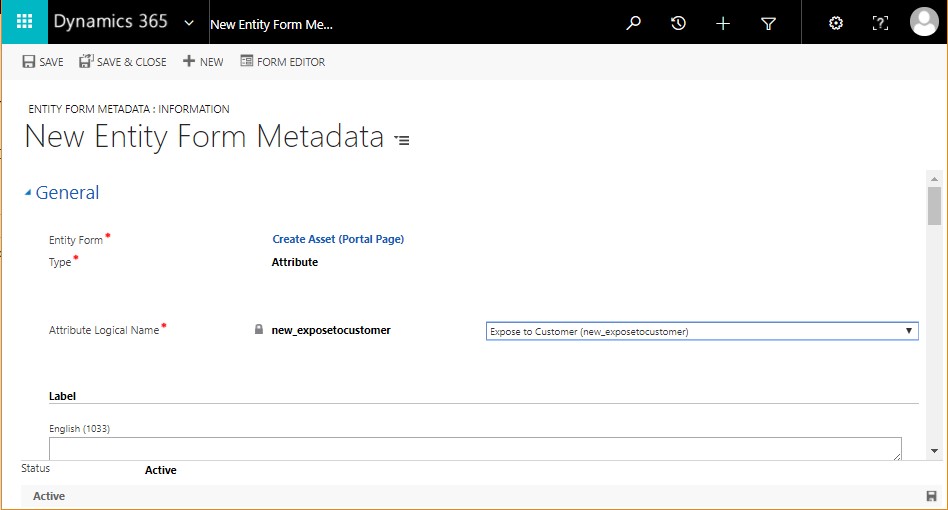The height and width of the screenshot is (510, 948).
Task: Click the Active status in footer bar
Action: click(x=48, y=496)
